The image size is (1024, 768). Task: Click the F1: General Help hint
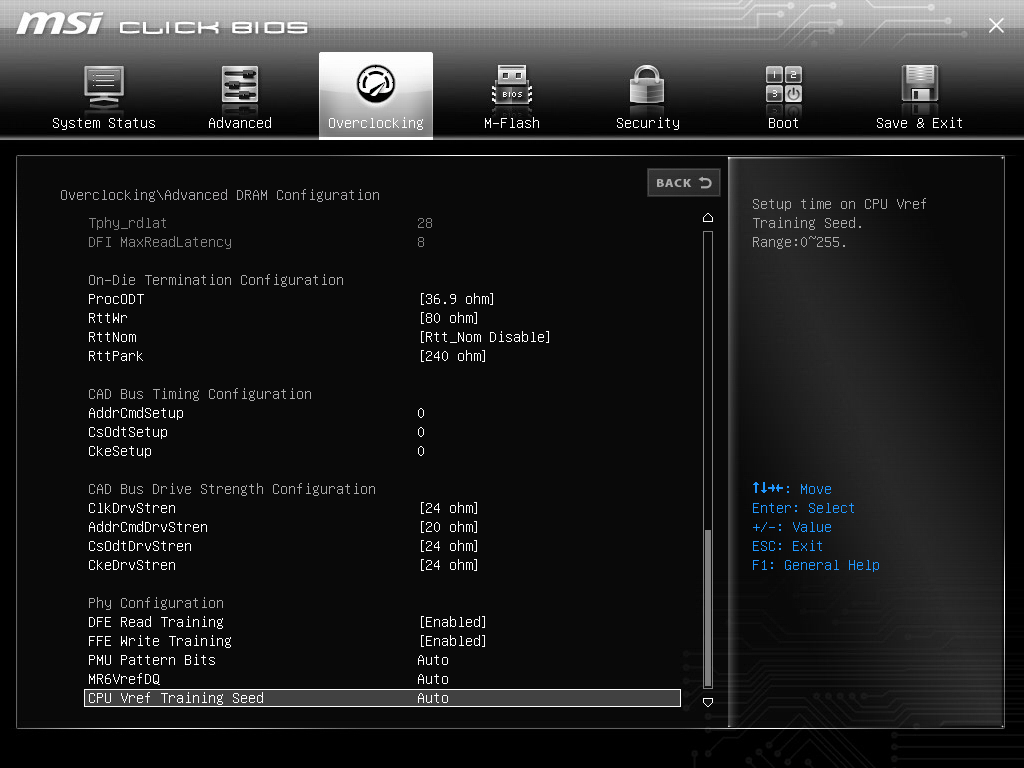click(x=816, y=565)
